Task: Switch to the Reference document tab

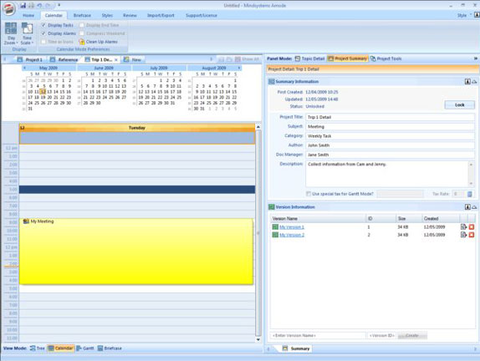Action: point(64,60)
